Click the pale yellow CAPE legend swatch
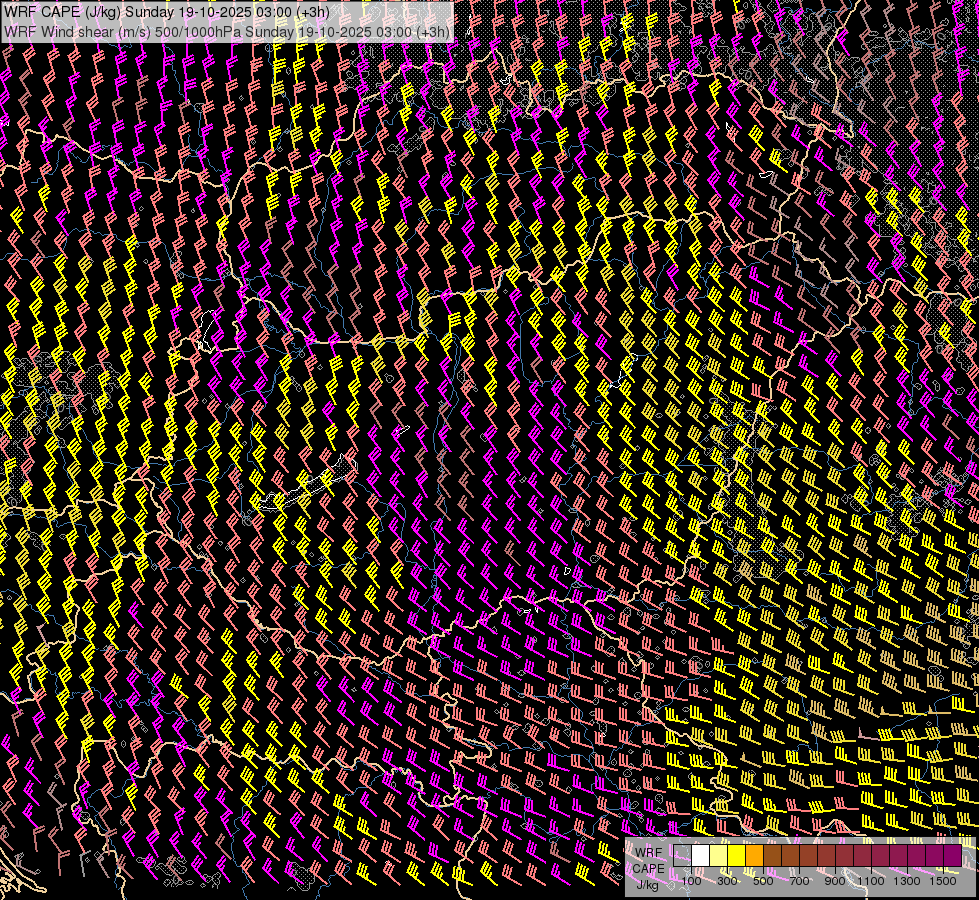Screen dimensions: 979x900 tap(719, 856)
